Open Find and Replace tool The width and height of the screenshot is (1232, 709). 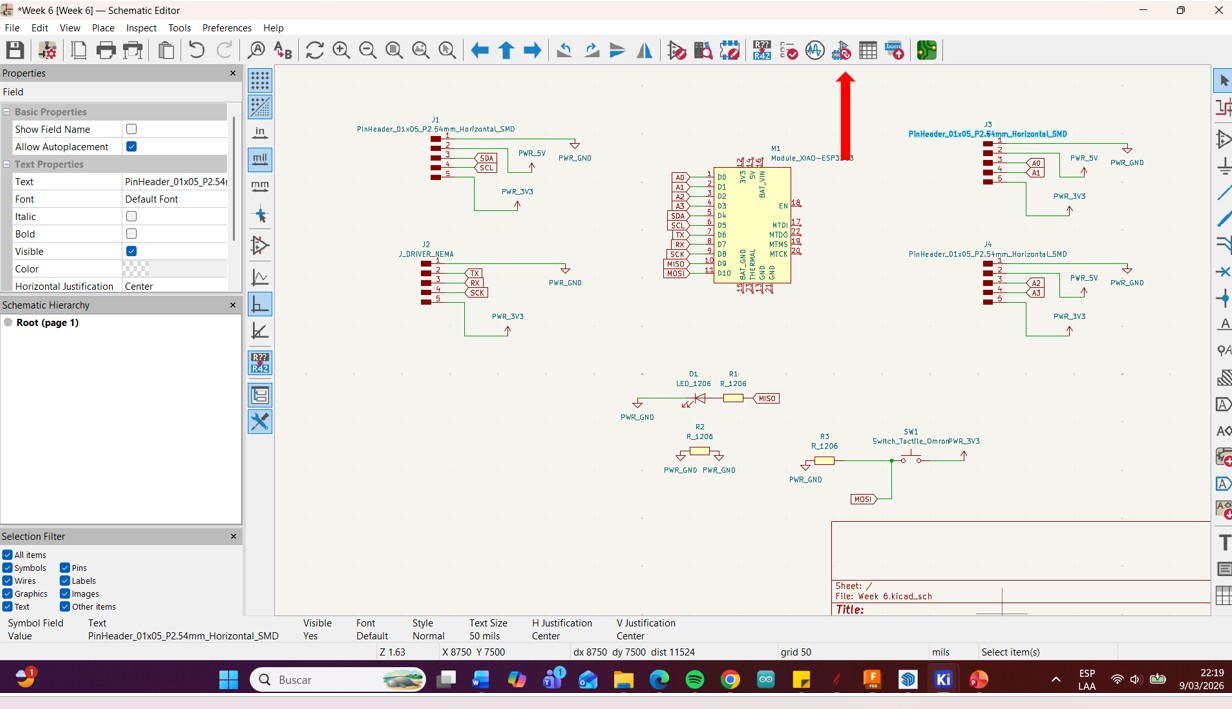(x=283, y=50)
